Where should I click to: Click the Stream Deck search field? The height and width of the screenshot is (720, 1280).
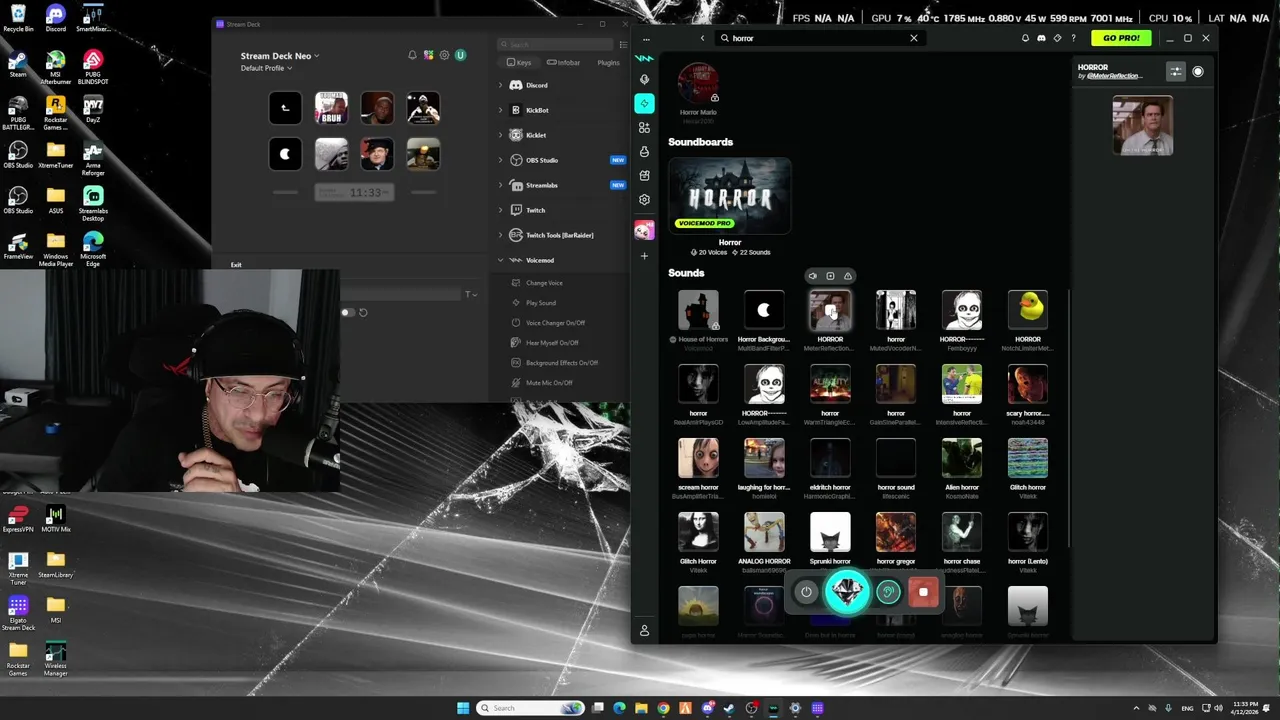point(556,44)
